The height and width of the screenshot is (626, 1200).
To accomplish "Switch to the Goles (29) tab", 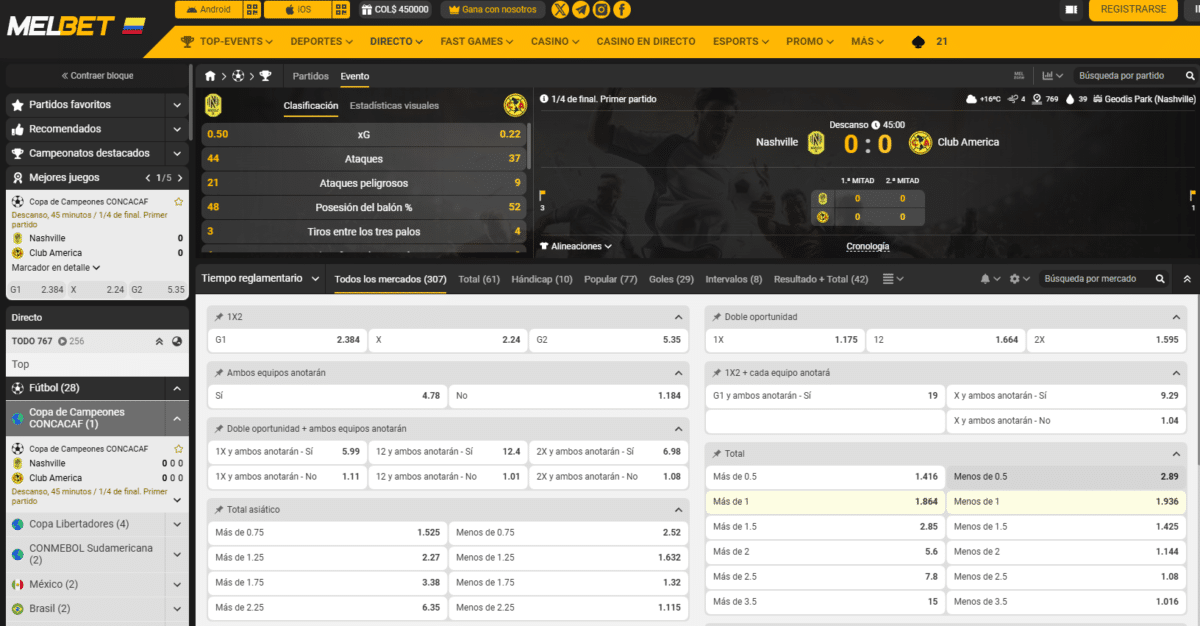I will coord(671,279).
